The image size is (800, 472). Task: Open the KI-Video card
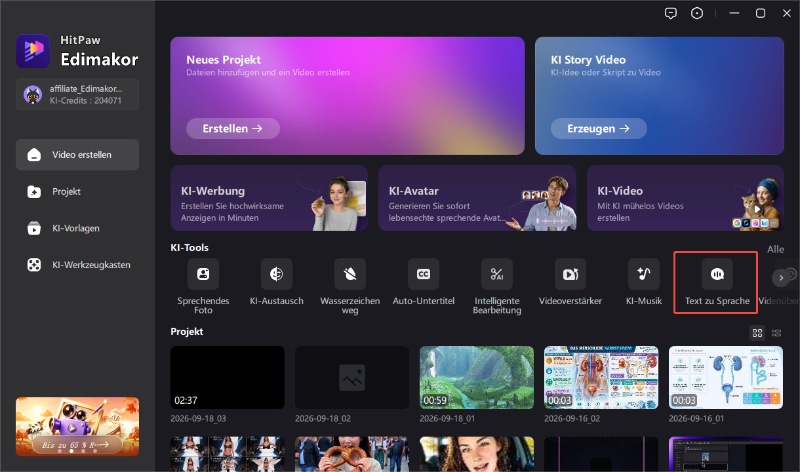(685, 198)
